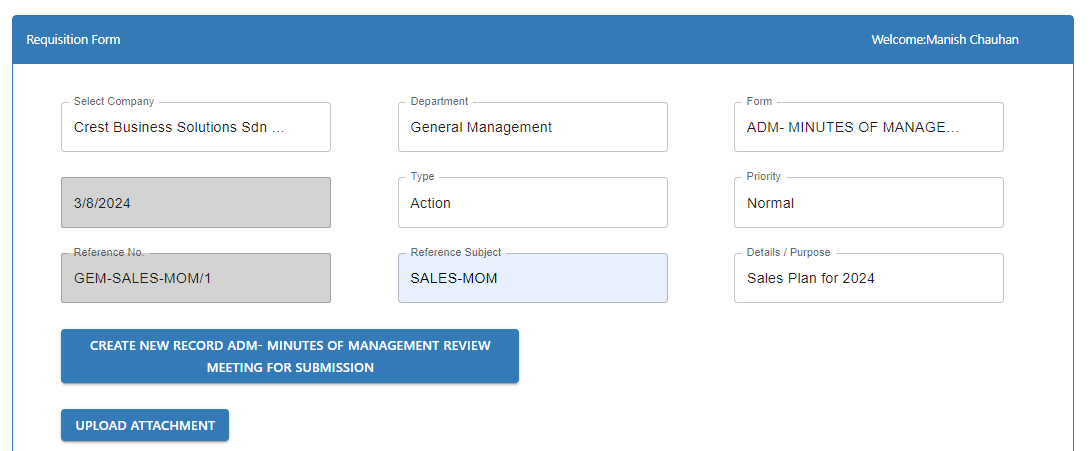
Task: Click the 'Reference Subject' floating label
Action: (456, 253)
